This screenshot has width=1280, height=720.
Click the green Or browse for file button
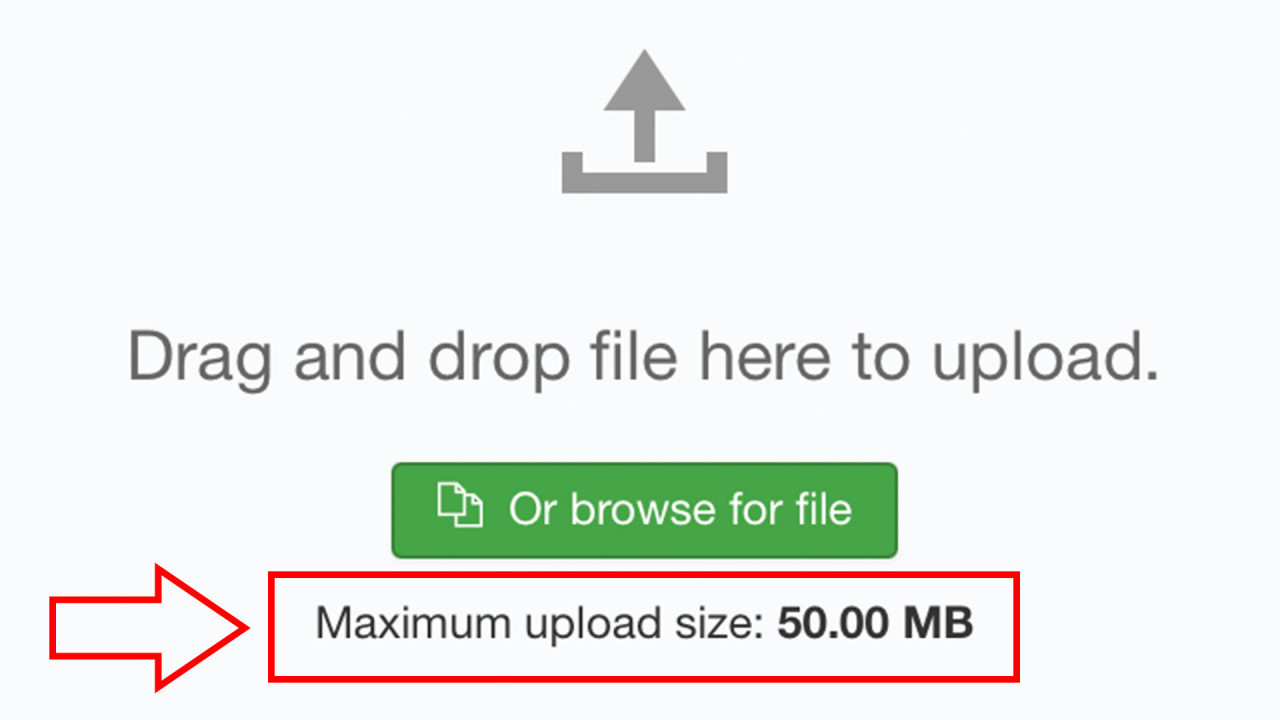[x=644, y=510]
